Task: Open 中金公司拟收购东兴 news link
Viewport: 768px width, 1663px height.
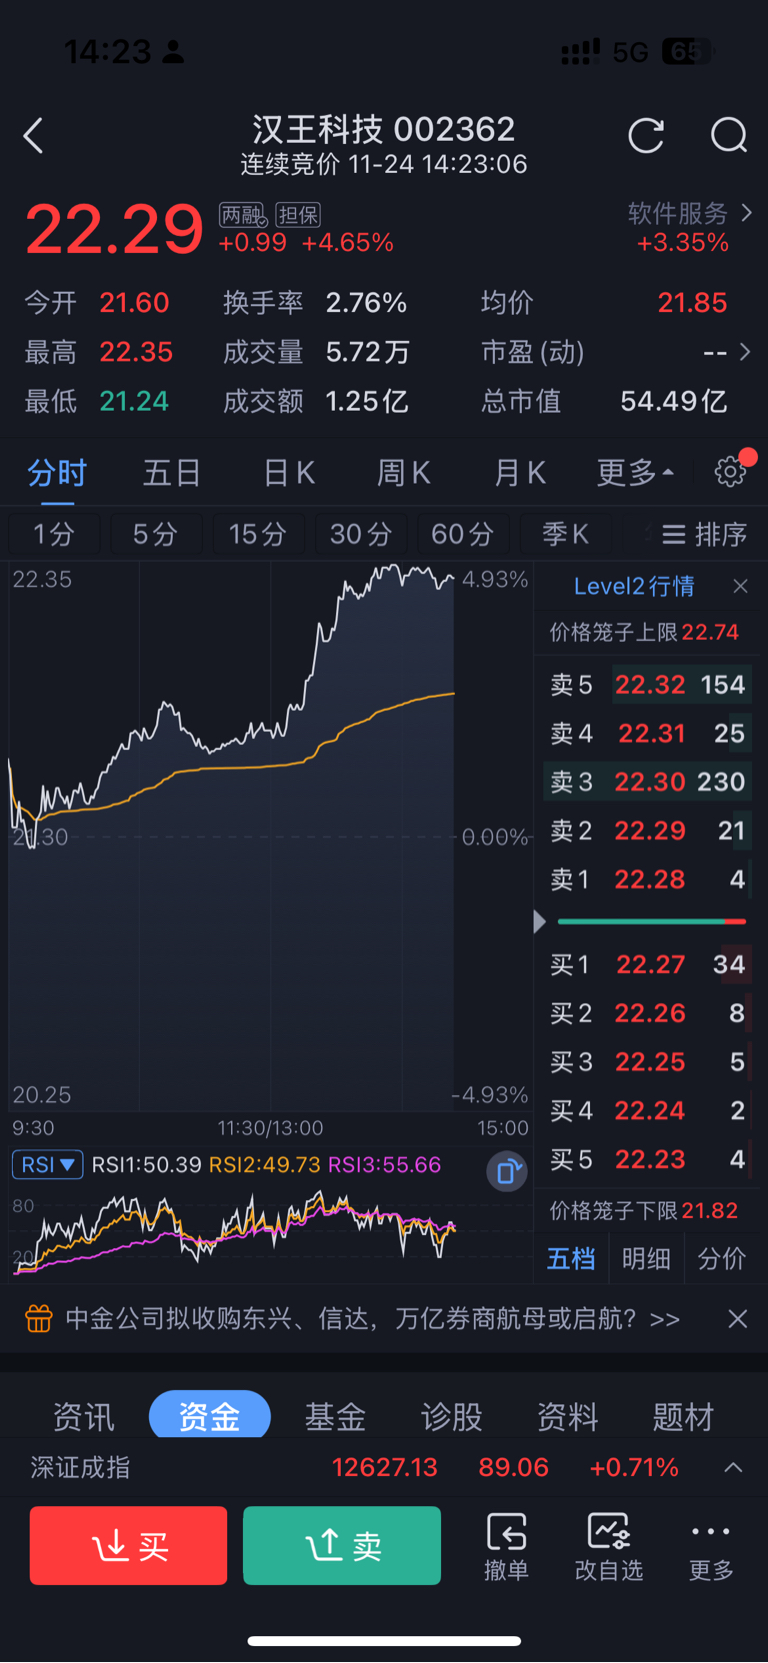Action: click(372, 1319)
